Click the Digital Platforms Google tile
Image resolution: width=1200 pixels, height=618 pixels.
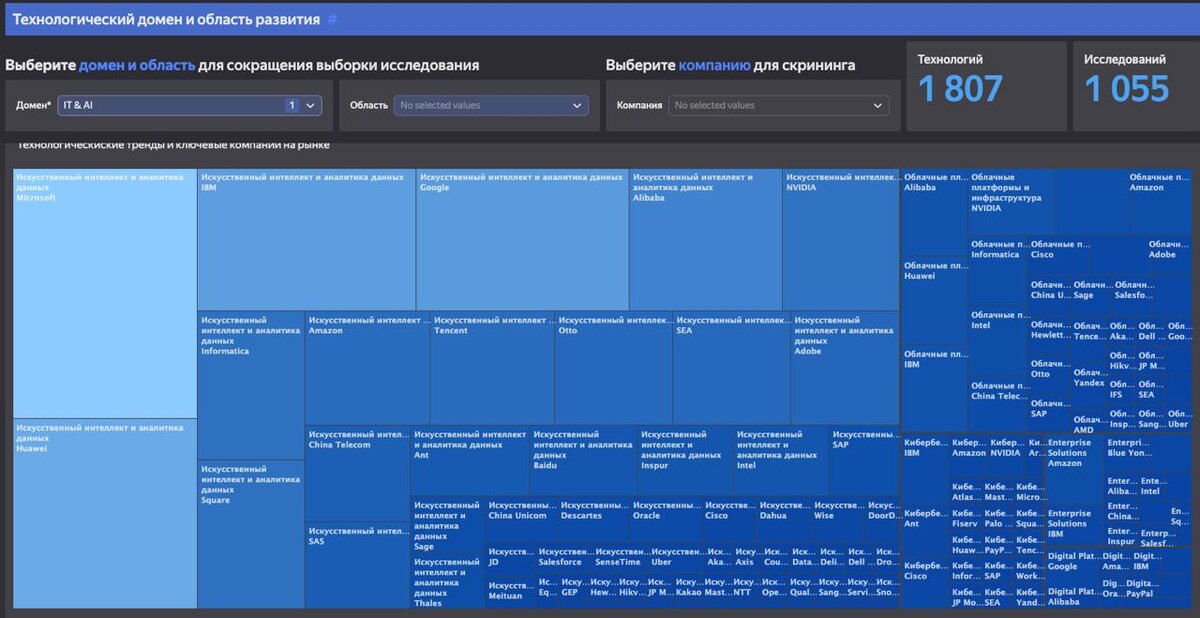1071,565
